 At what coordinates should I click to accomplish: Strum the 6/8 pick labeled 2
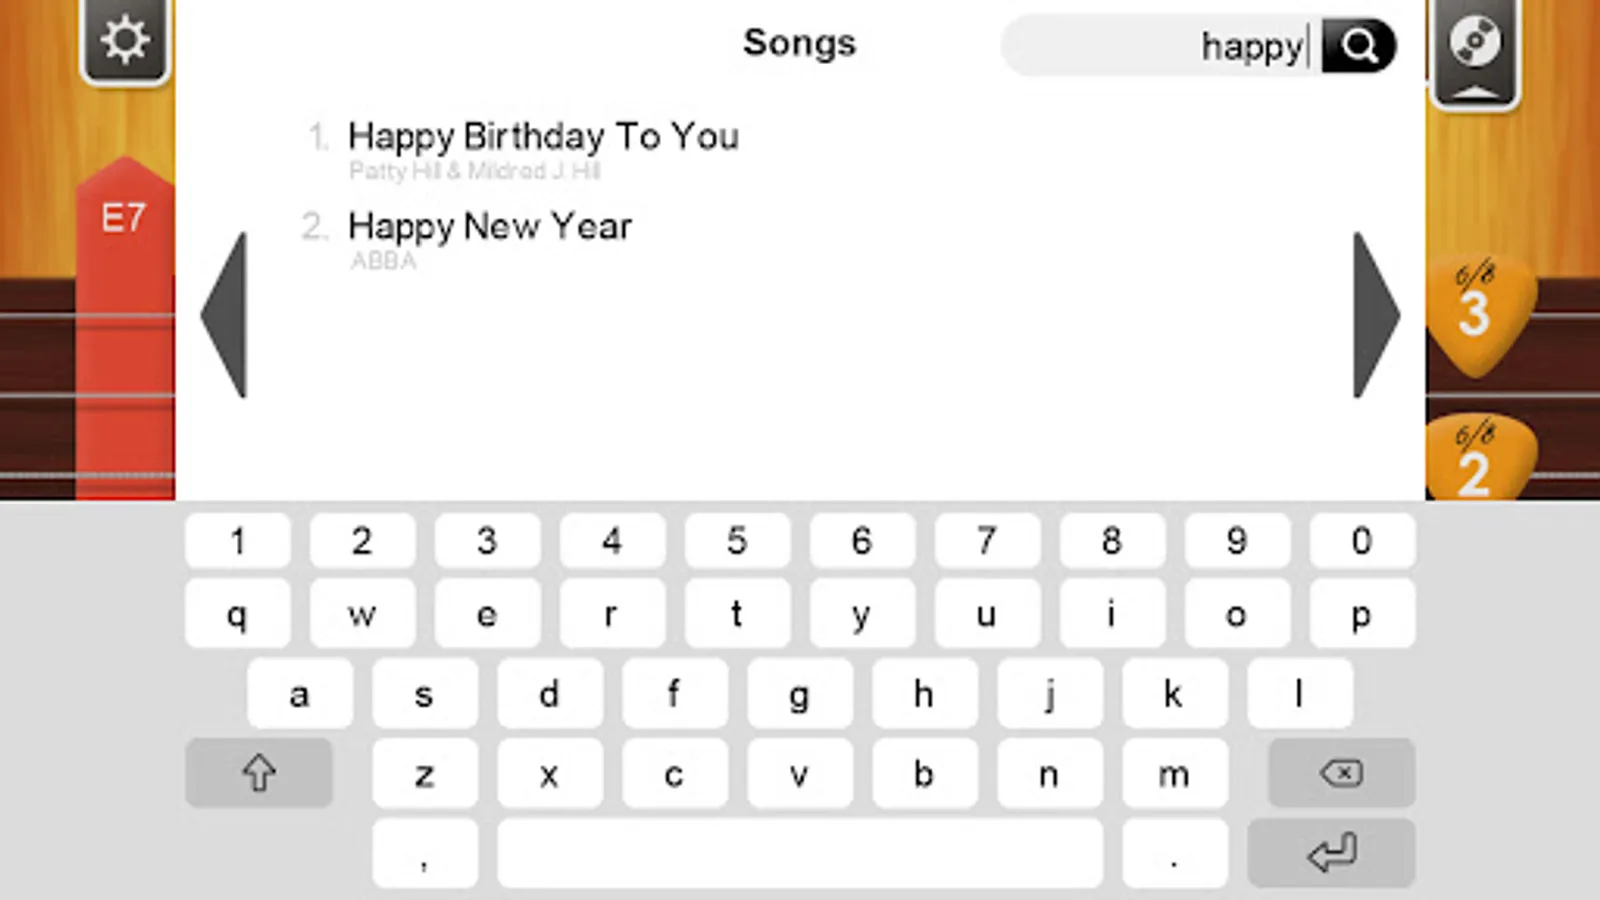(1472, 460)
